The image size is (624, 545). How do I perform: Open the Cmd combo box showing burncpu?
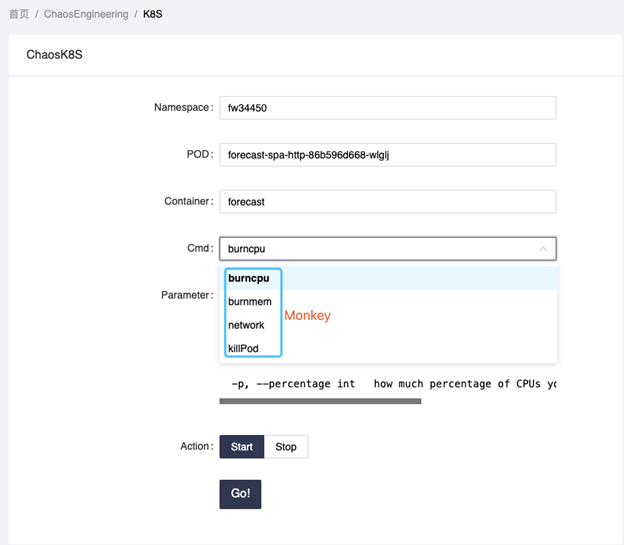[380, 248]
